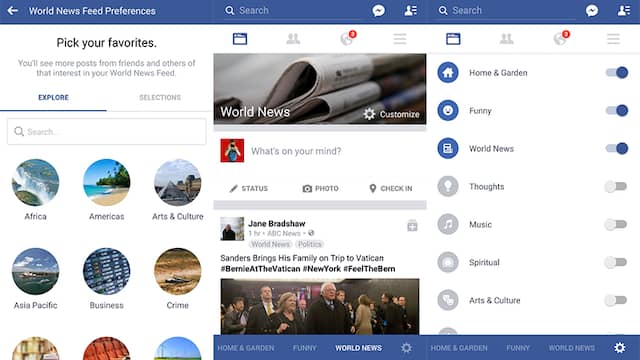The height and width of the screenshot is (360, 640).
Task: Open notifications globe in middle panel
Action: [x=347, y=39]
